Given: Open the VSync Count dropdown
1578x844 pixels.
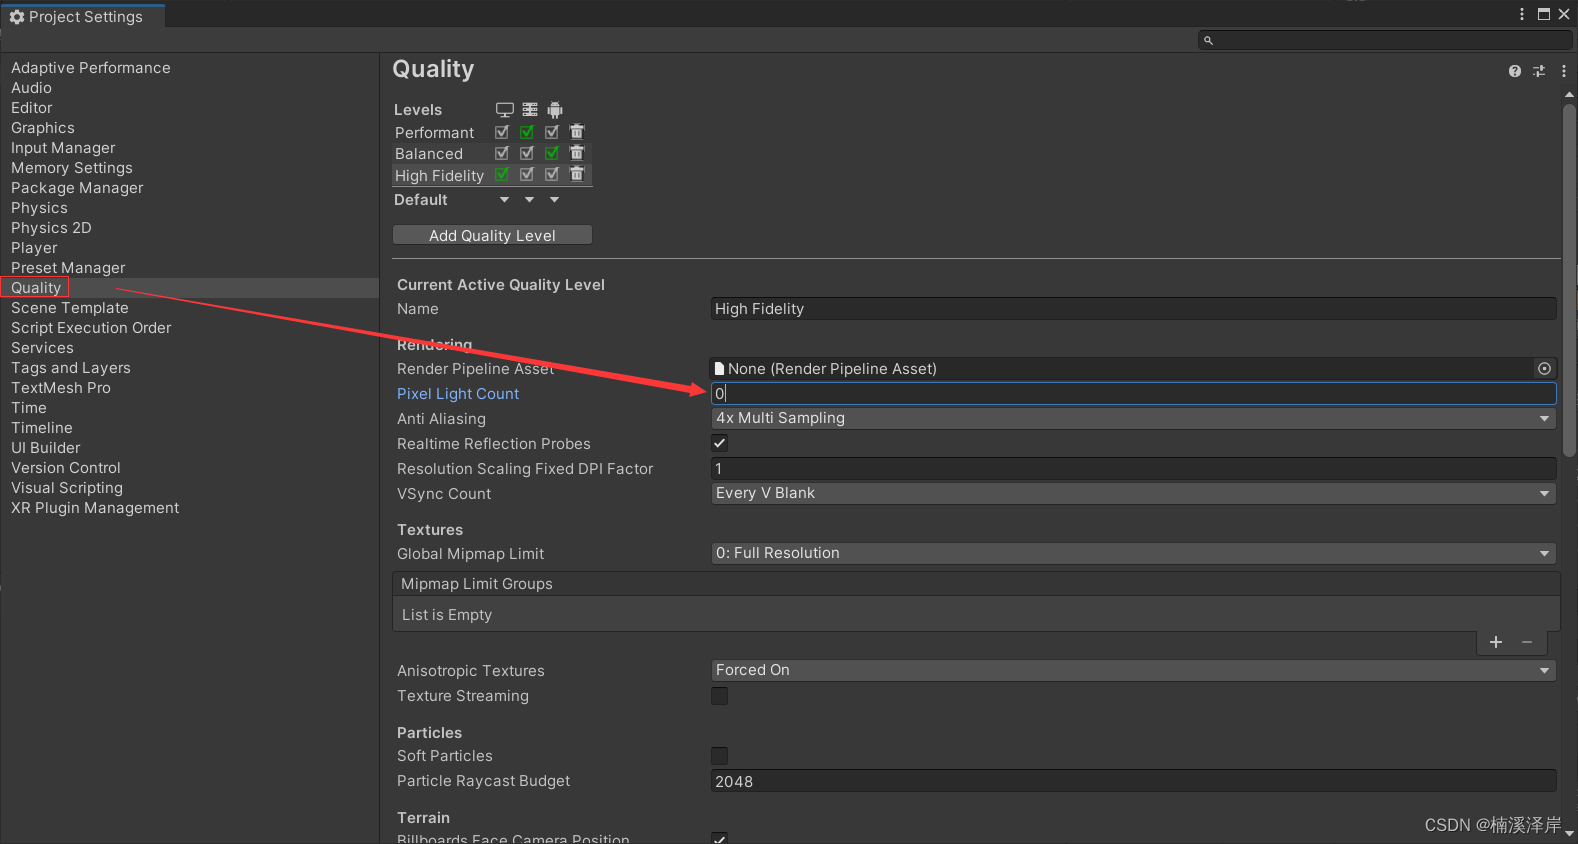Looking at the screenshot, I should click(1133, 493).
